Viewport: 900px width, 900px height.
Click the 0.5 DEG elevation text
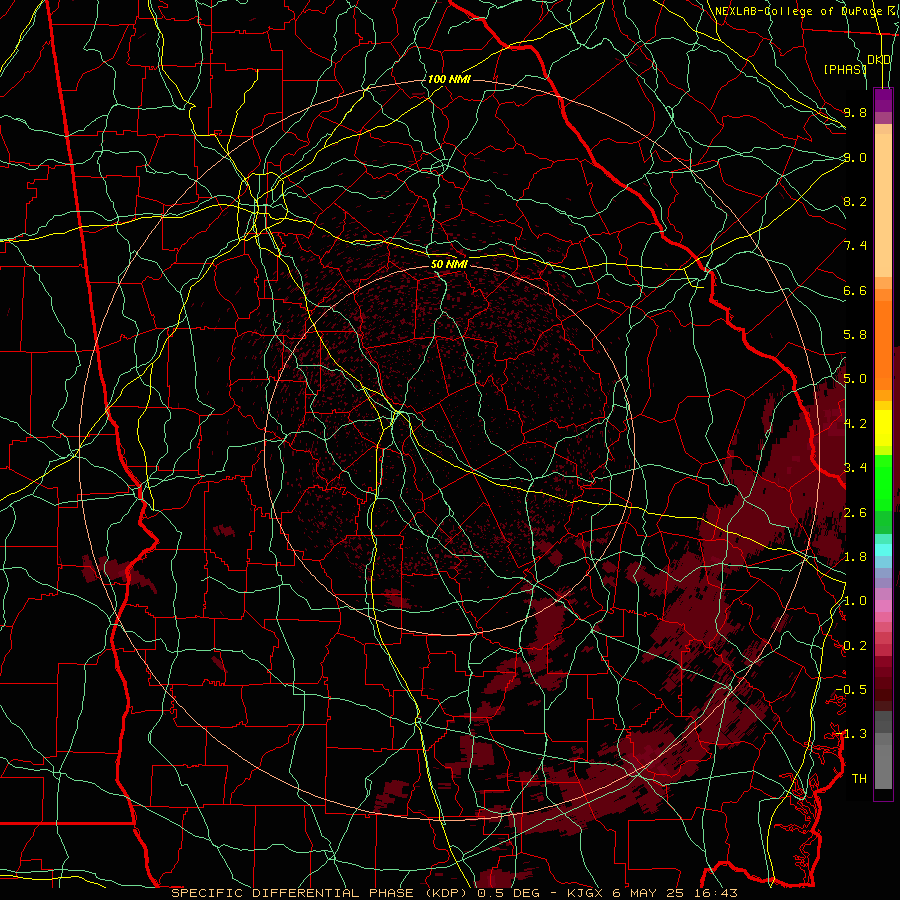[507, 893]
